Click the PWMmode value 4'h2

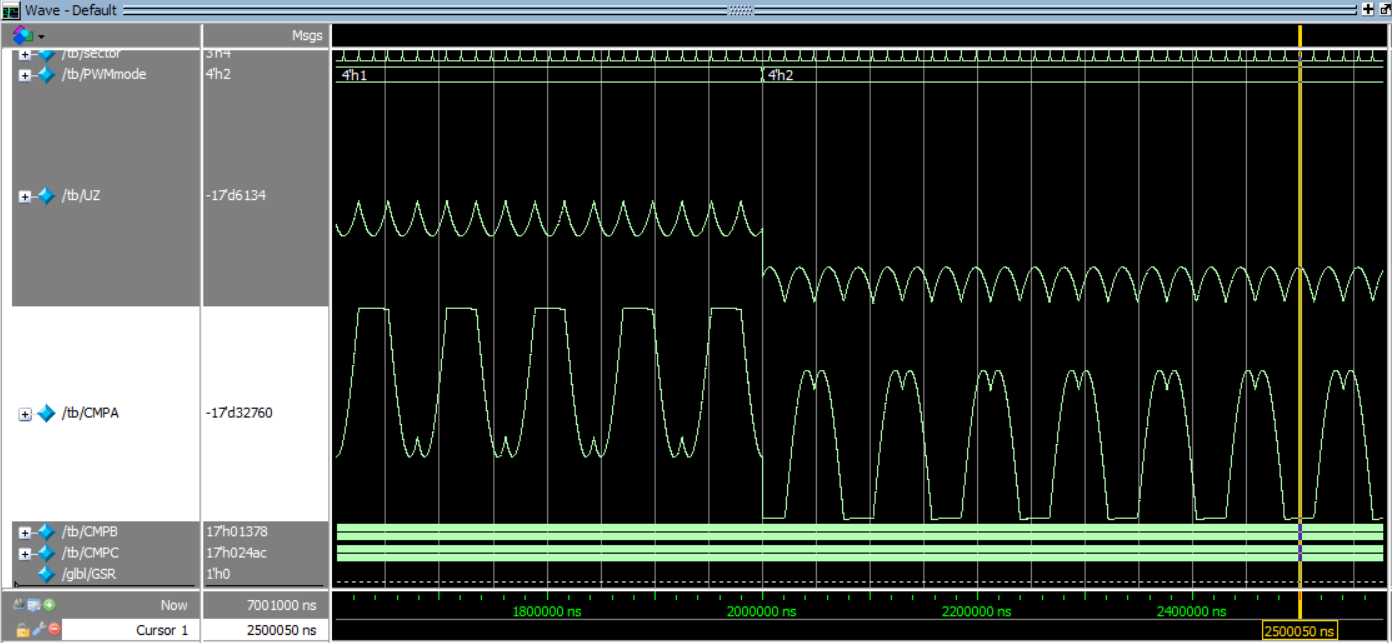(x=218, y=74)
